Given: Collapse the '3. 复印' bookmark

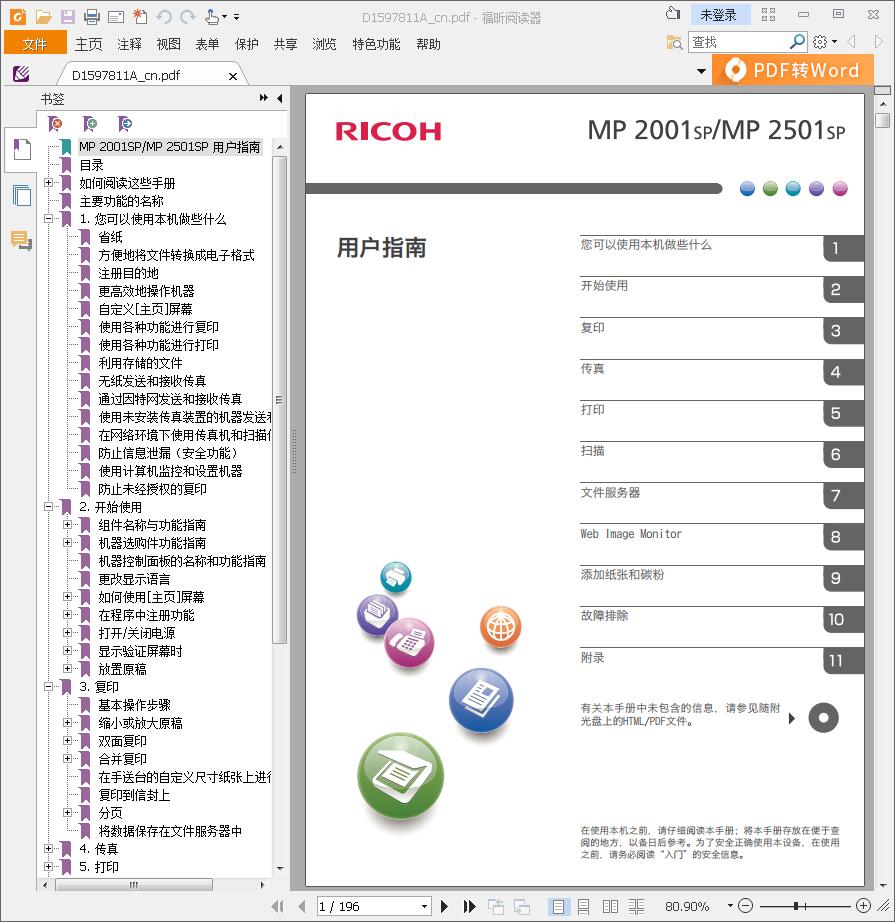Looking at the screenshot, I should 48,686.
